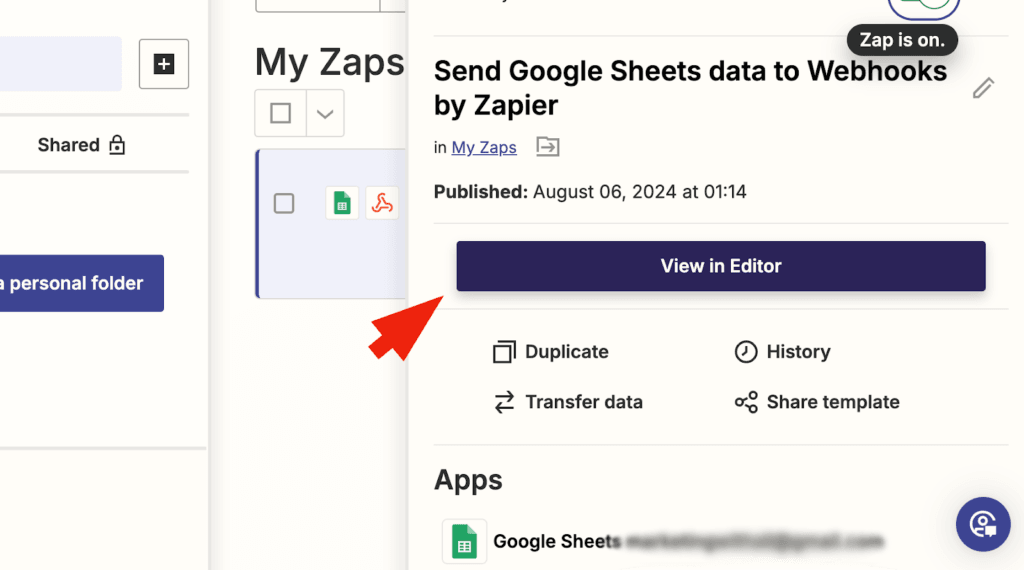Image resolution: width=1024 pixels, height=570 pixels.
Task: Tick the select-all checkbox under My Zaps
Action: point(281,113)
